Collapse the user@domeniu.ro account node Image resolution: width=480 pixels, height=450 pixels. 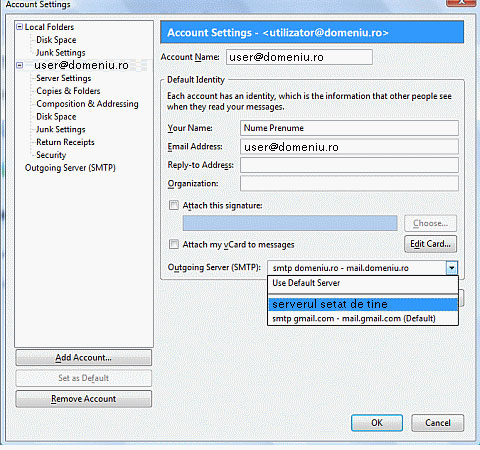20,65
